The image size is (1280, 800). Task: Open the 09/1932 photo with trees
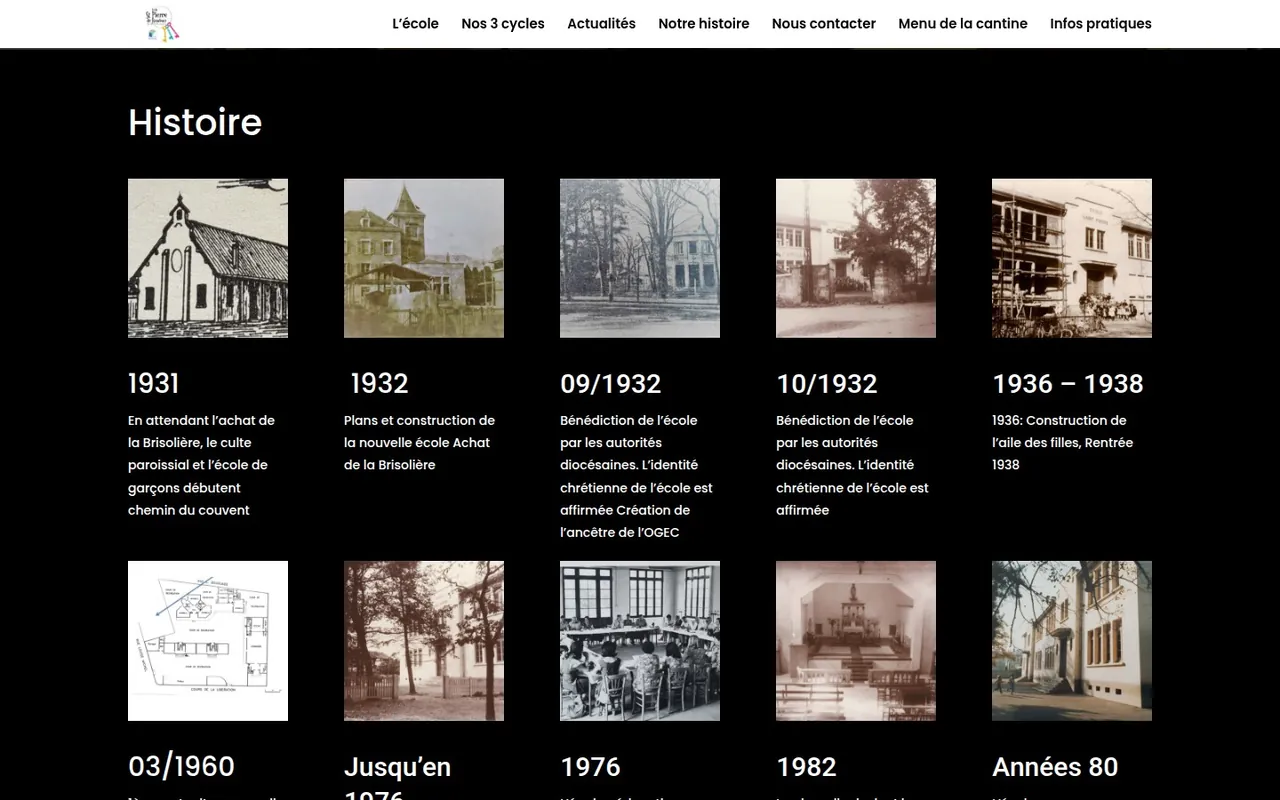(640, 258)
